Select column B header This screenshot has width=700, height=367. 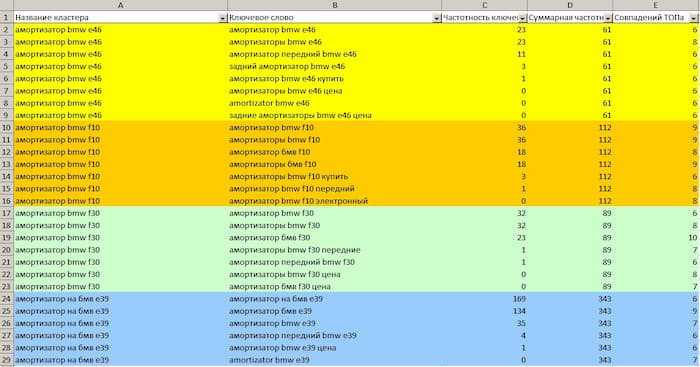click(335, 5)
